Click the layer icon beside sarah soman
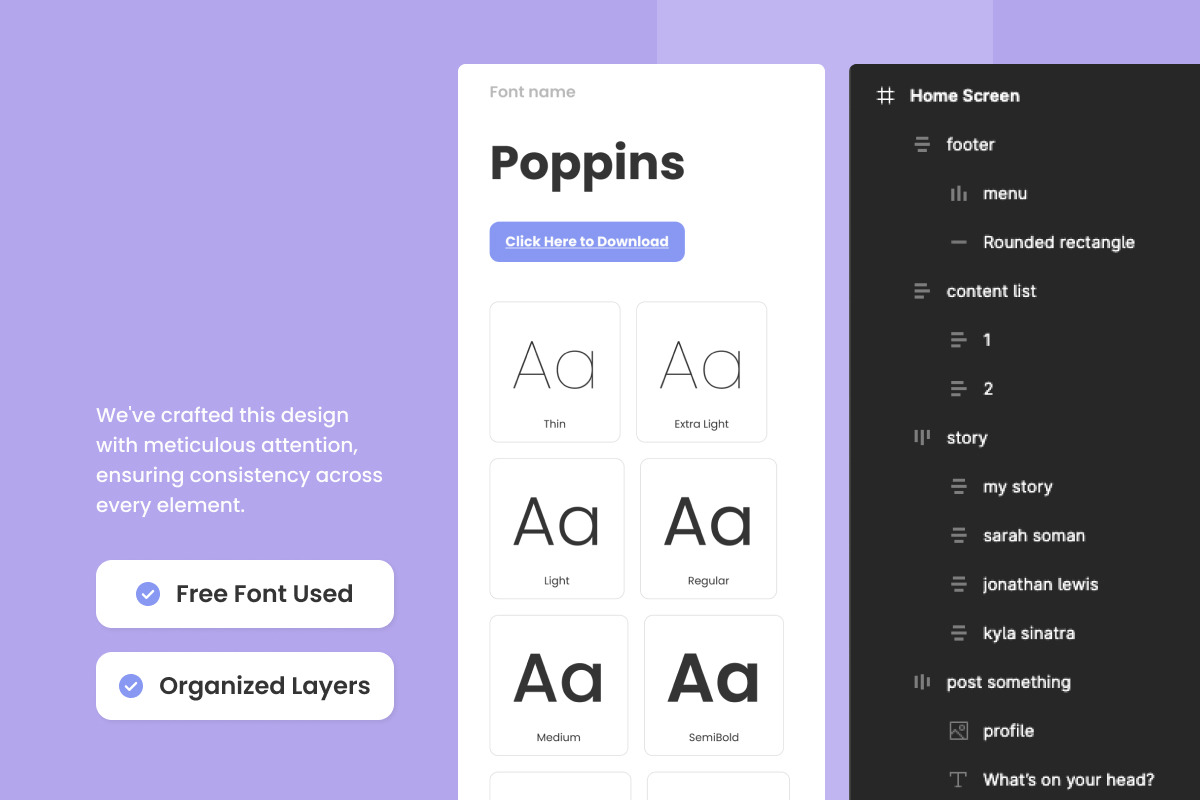The height and width of the screenshot is (800, 1200). tap(959, 536)
